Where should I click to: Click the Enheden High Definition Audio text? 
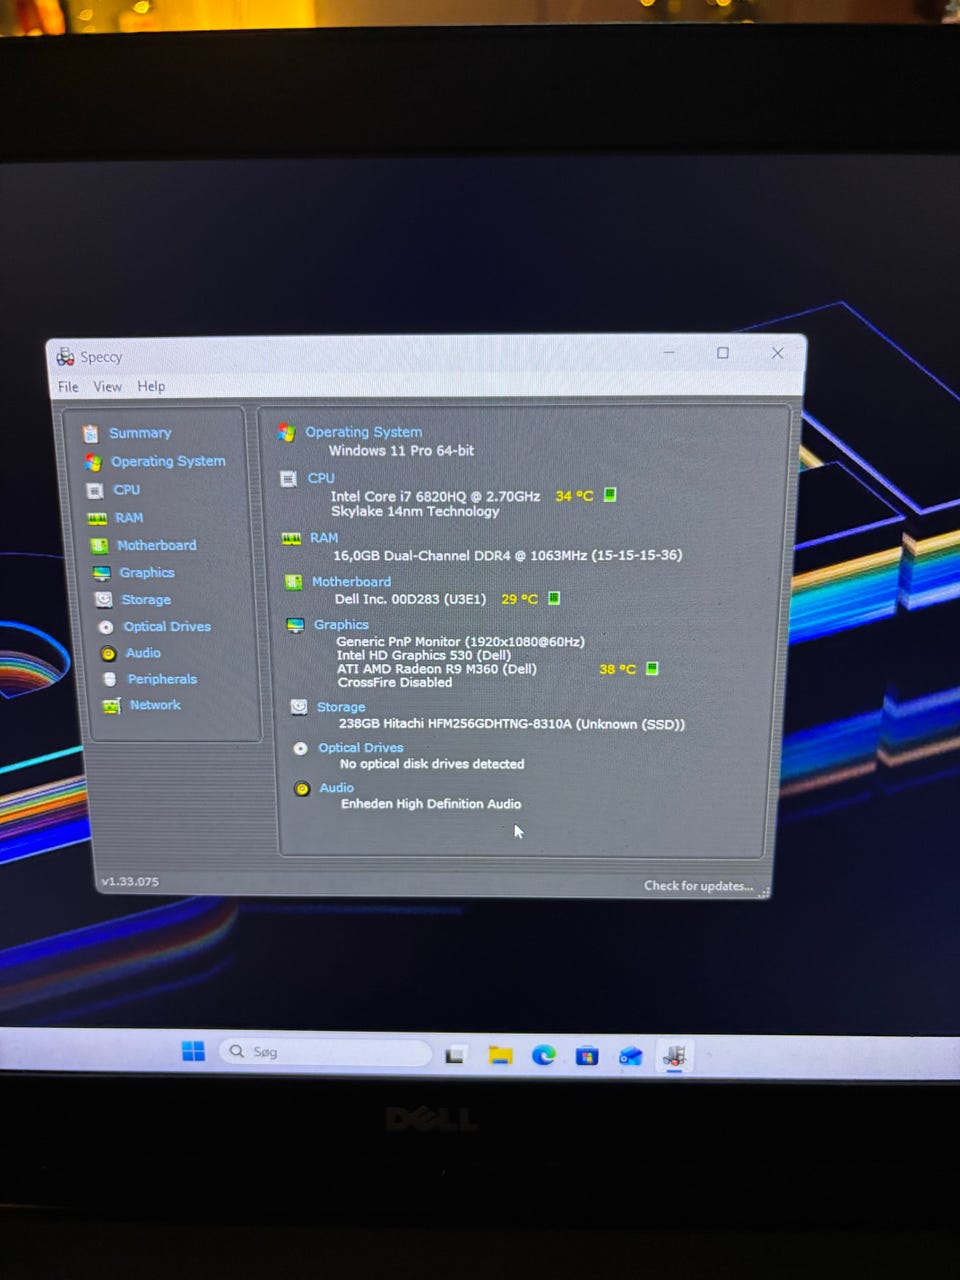coord(431,804)
